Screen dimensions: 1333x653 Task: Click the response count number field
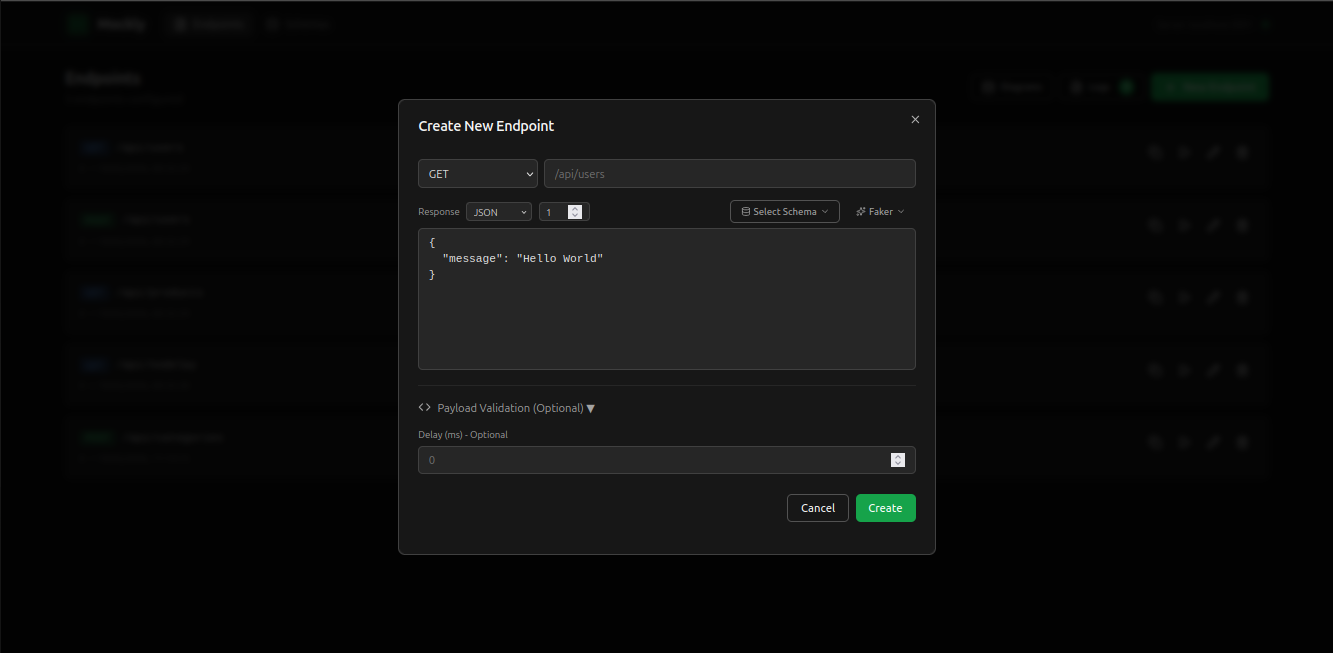pyautogui.click(x=553, y=212)
